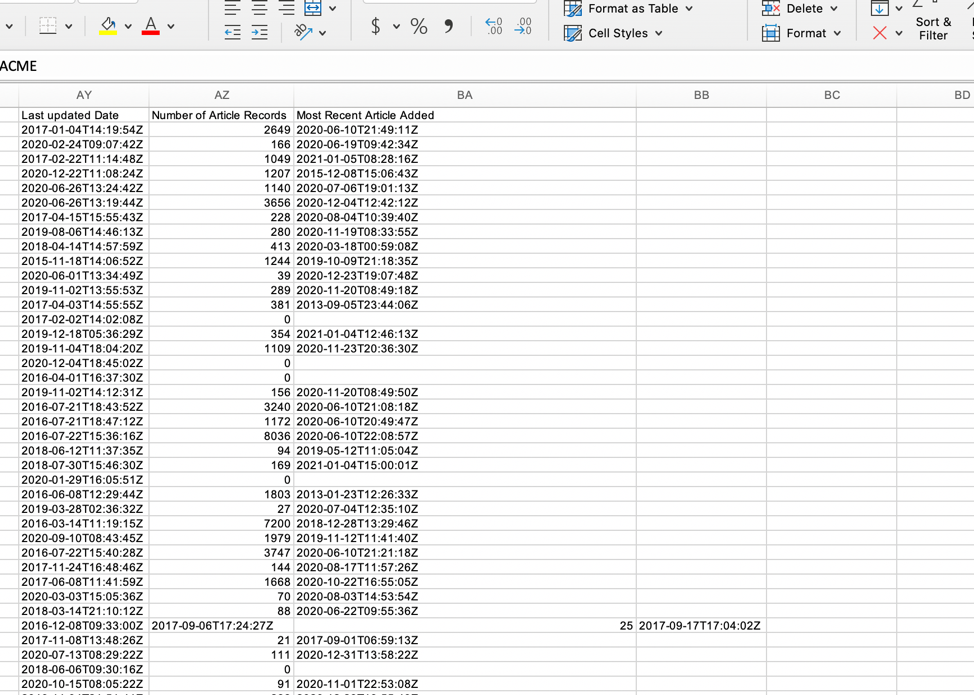The width and height of the screenshot is (974, 695).
Task: Click the Increase Indent icon
Action: pos(259,33)
